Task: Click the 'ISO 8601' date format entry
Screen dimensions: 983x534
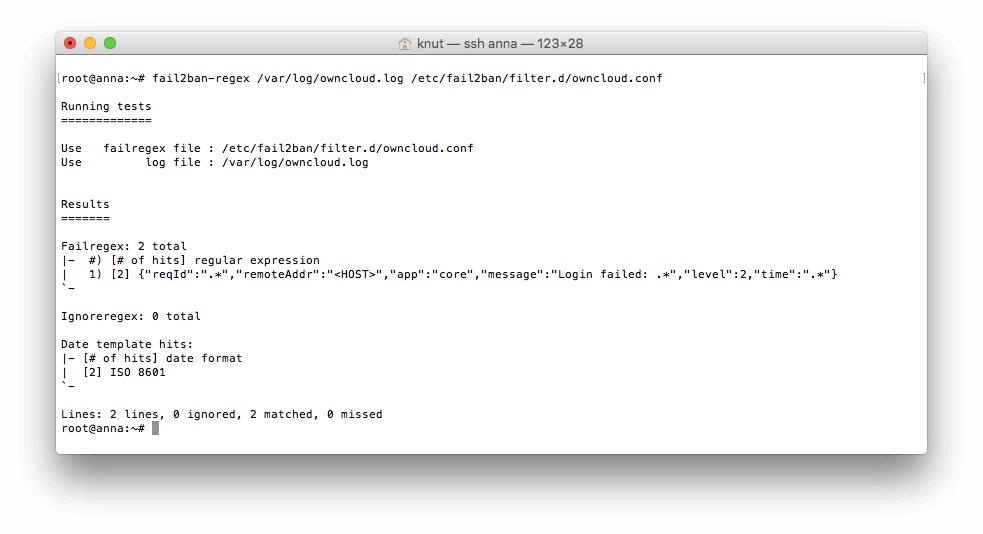Action: click(138, 372)
